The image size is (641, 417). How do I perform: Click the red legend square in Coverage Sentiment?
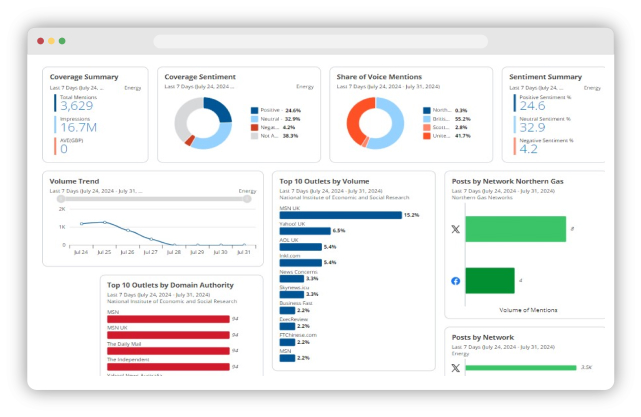point(255,128)
